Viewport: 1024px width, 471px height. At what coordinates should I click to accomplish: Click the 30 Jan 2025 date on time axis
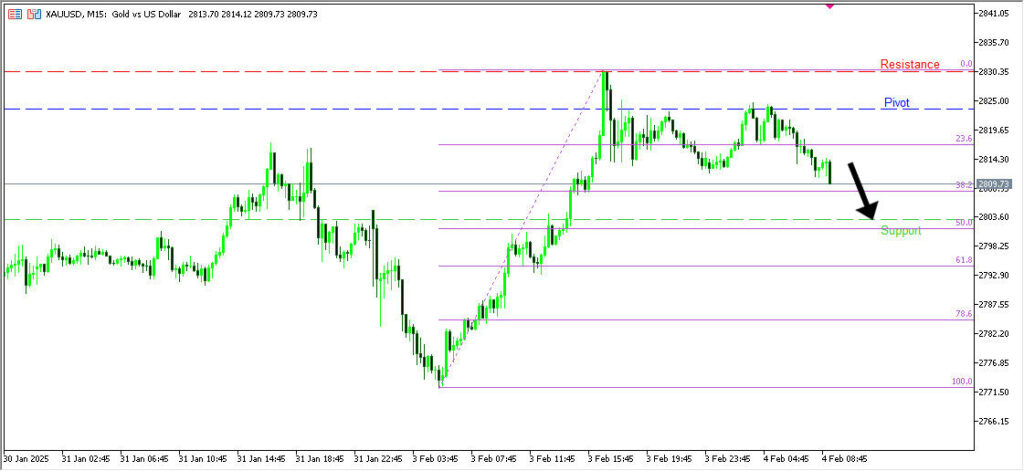point(27,459)
